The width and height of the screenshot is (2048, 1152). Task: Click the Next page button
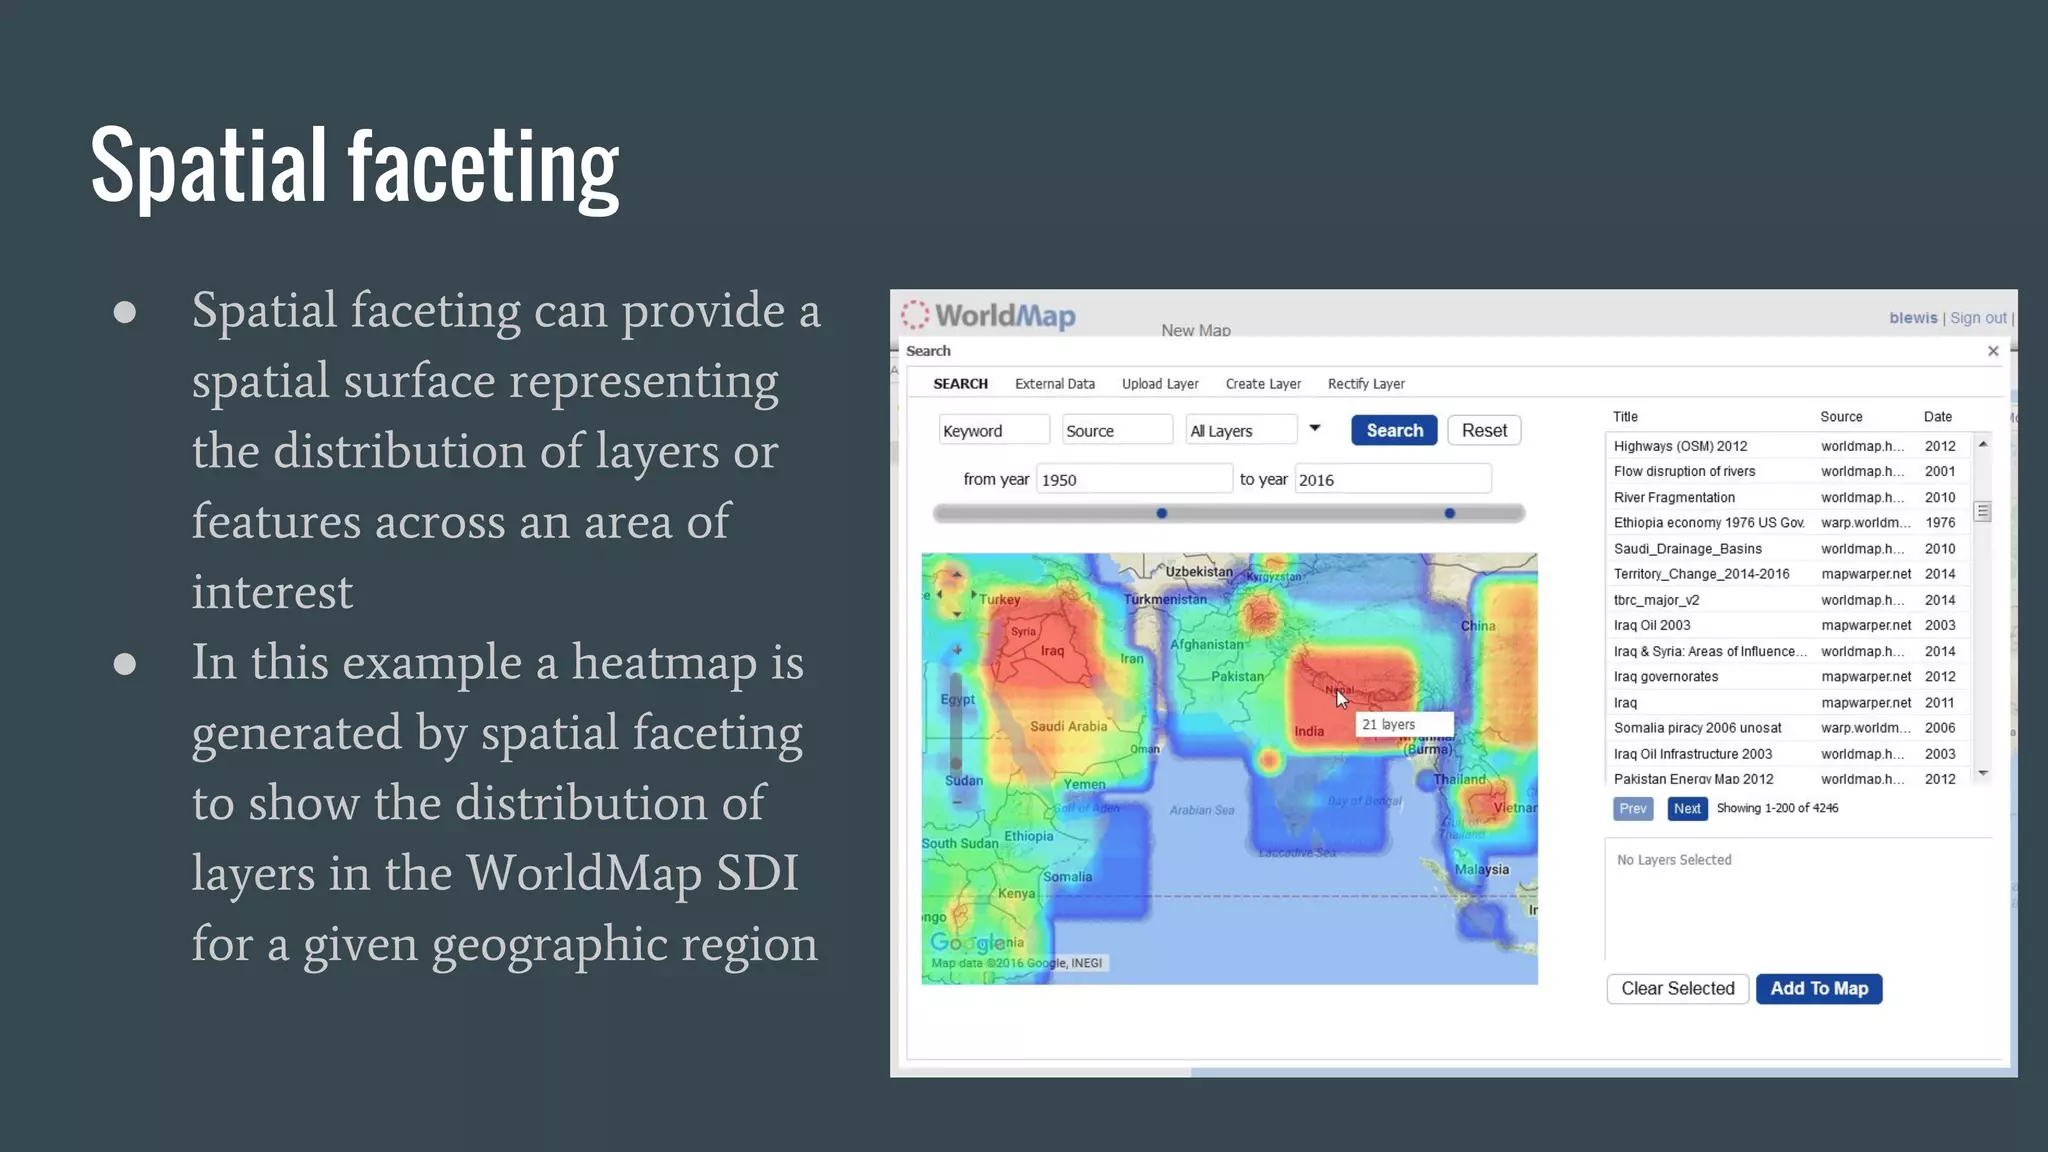pos(1687,809)
